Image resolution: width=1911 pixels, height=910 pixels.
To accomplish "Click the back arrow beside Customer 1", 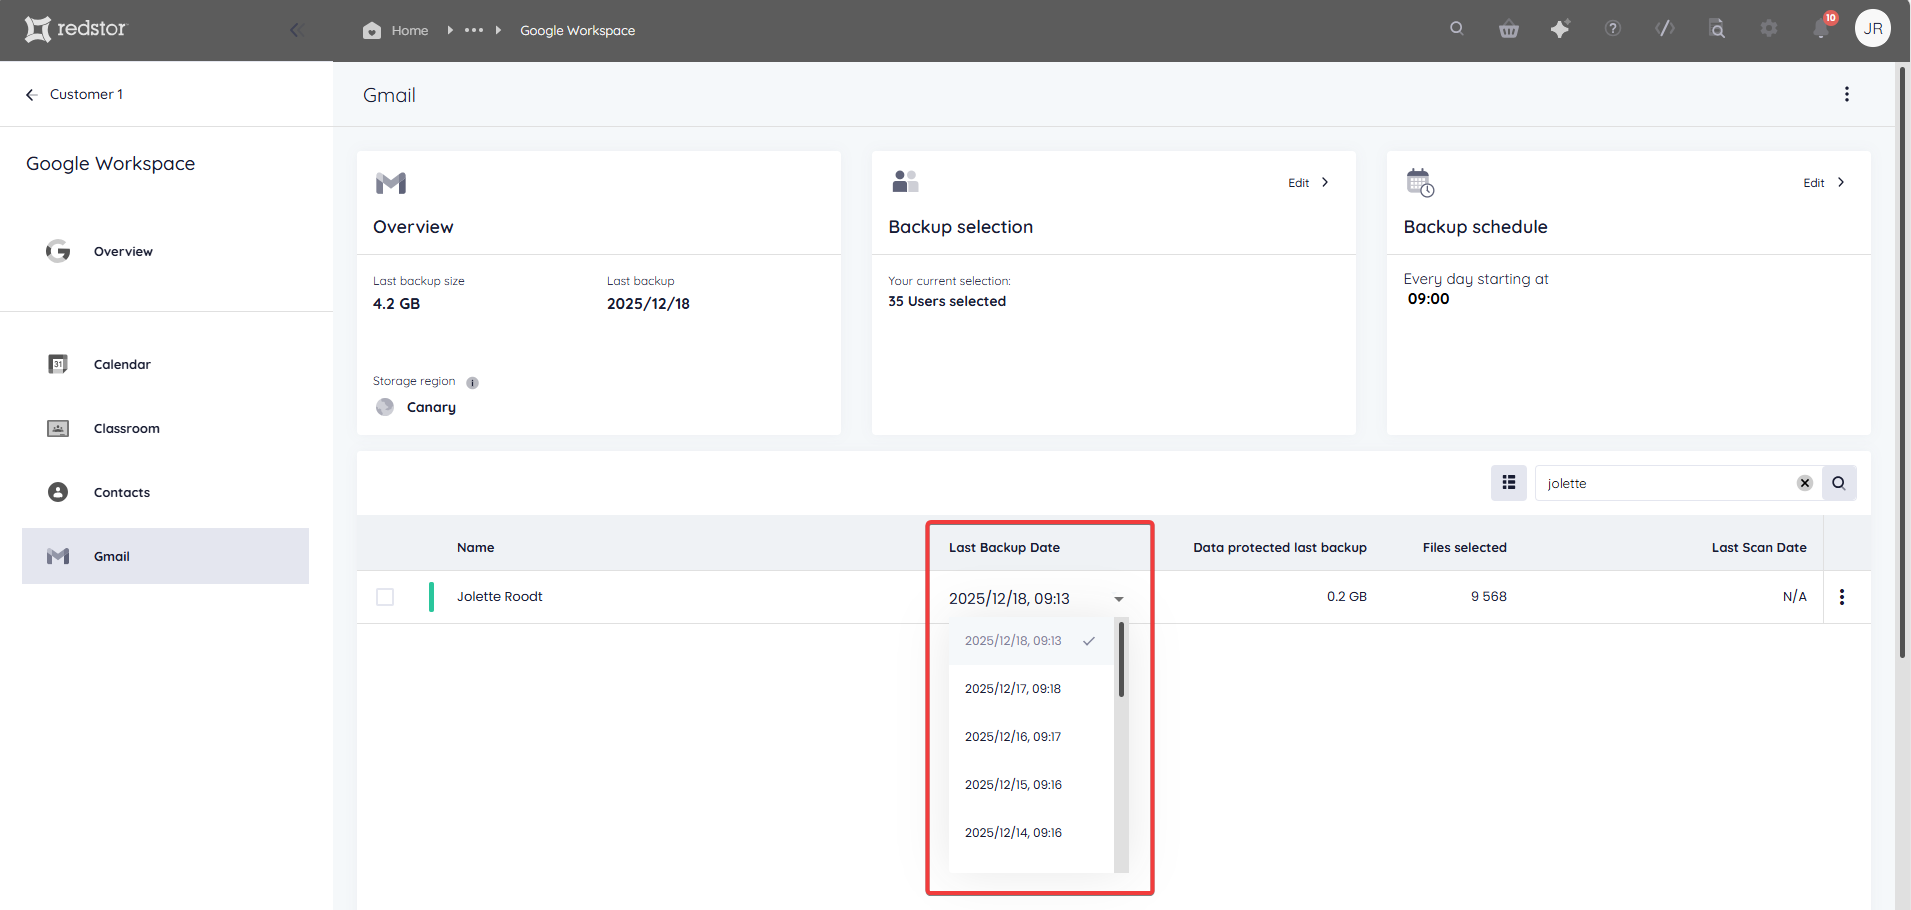I will [x=32, y=94].
